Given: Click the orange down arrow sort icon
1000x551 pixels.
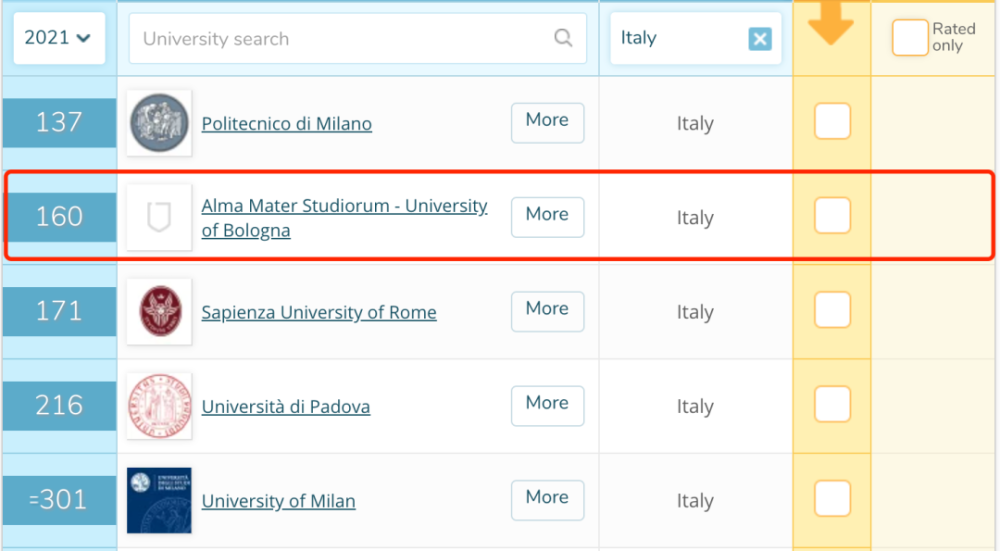Looking at the screenshot, I should click(831, 23).
